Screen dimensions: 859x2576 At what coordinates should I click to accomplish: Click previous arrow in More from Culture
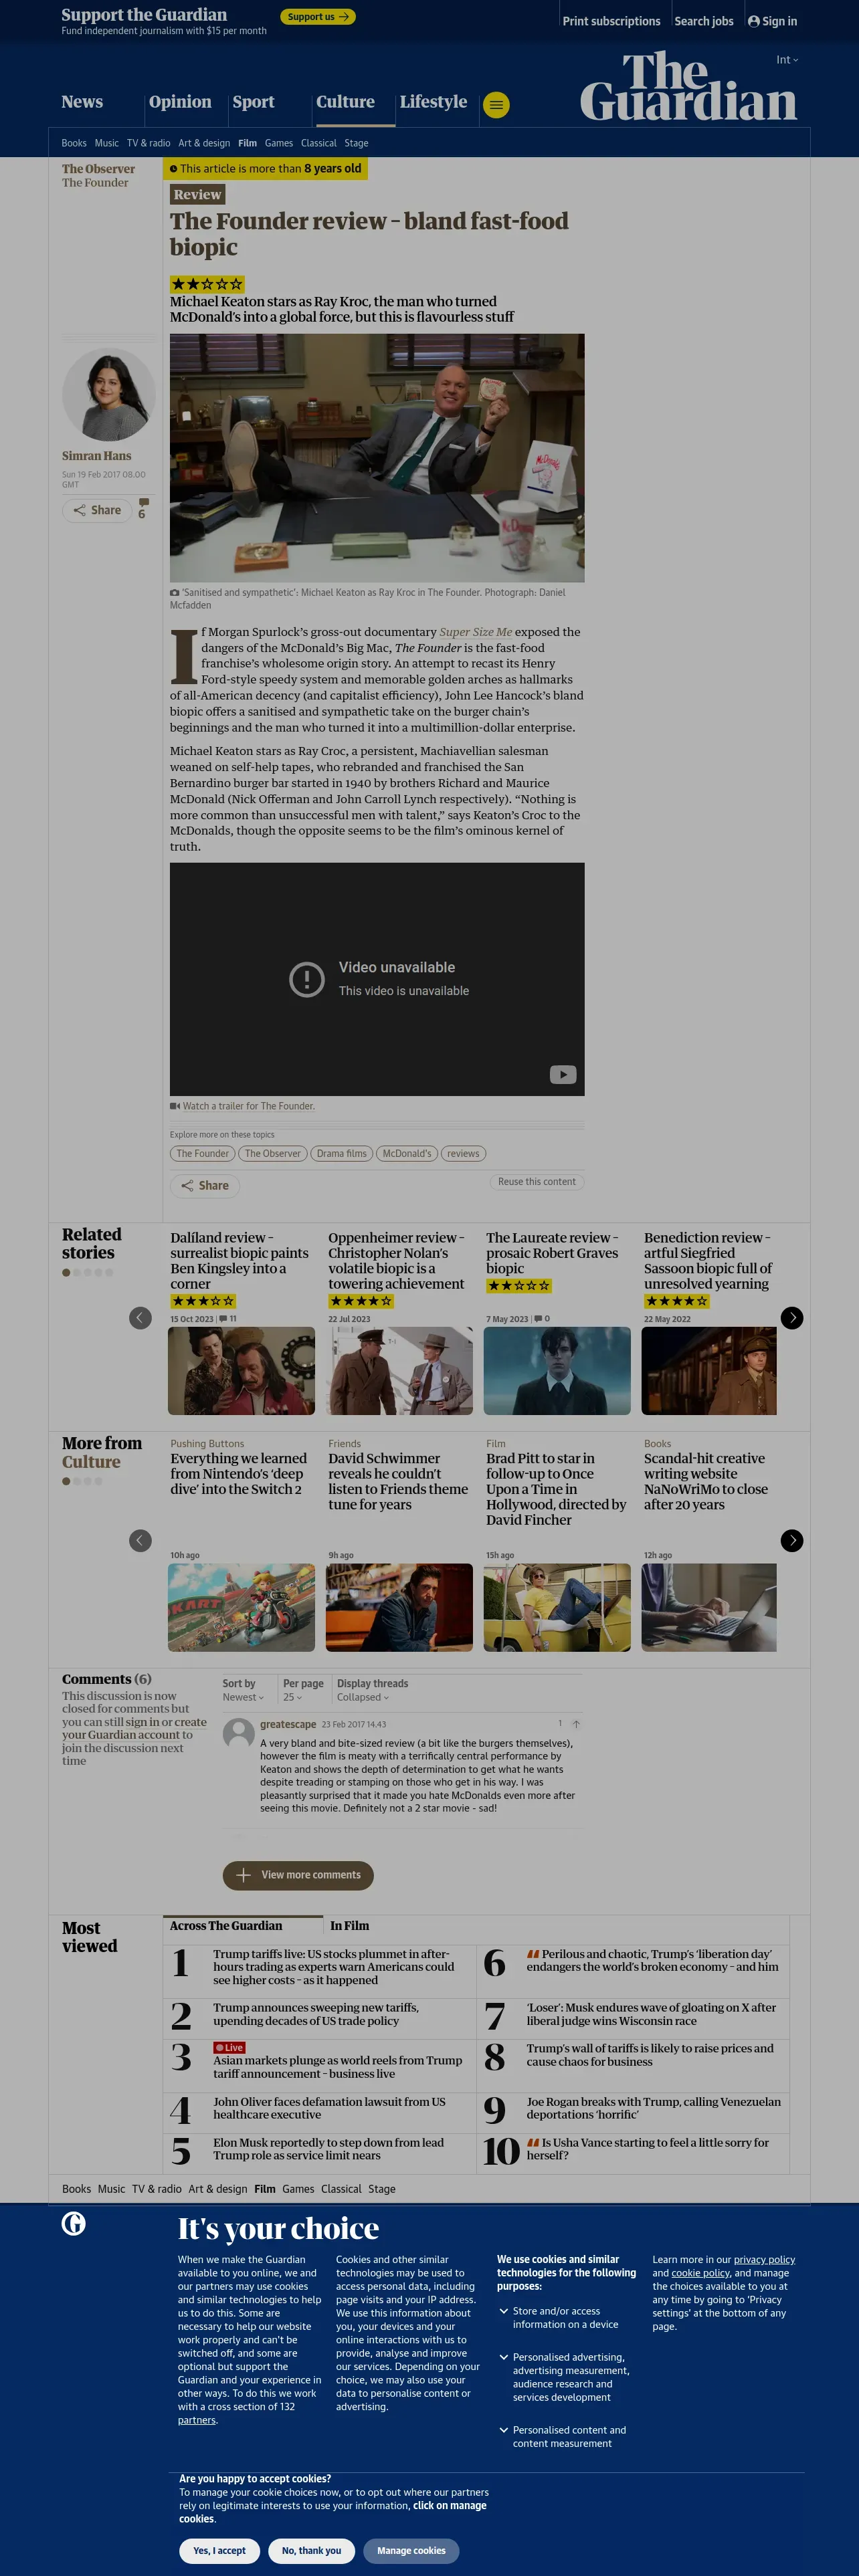pyautogui.click(x=141, y=1541)
